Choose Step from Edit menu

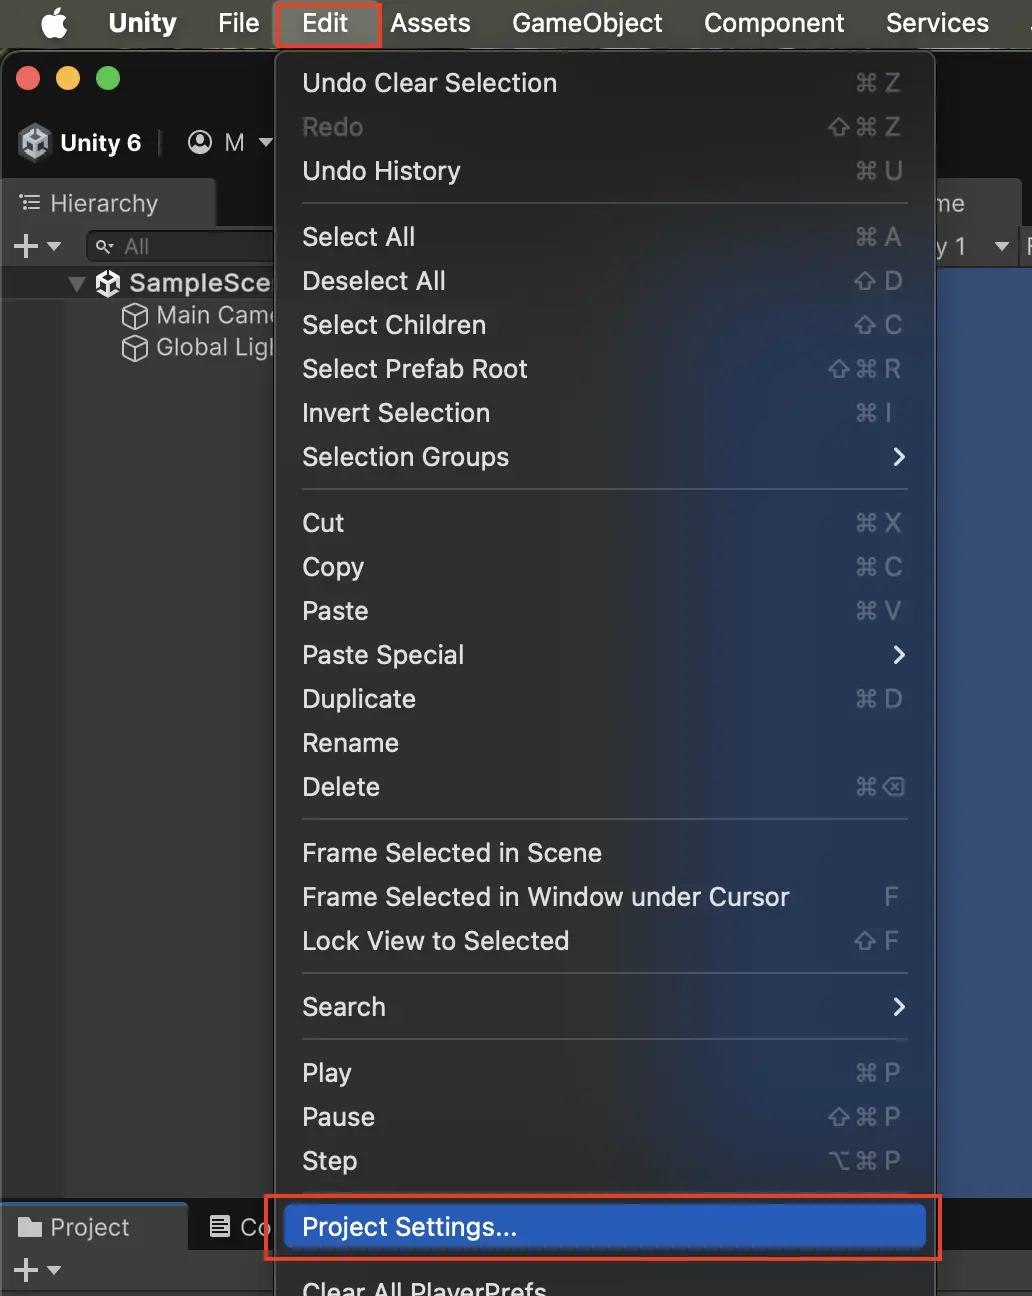(x=604, y=1161)
